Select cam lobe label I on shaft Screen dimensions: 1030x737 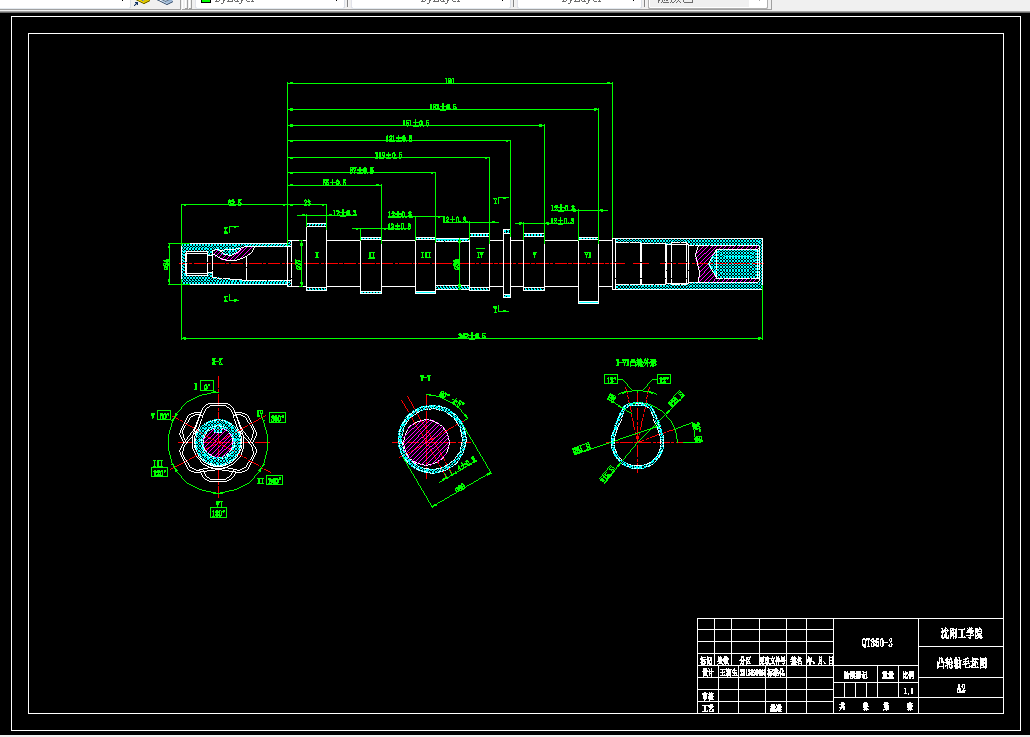point(317,256)
